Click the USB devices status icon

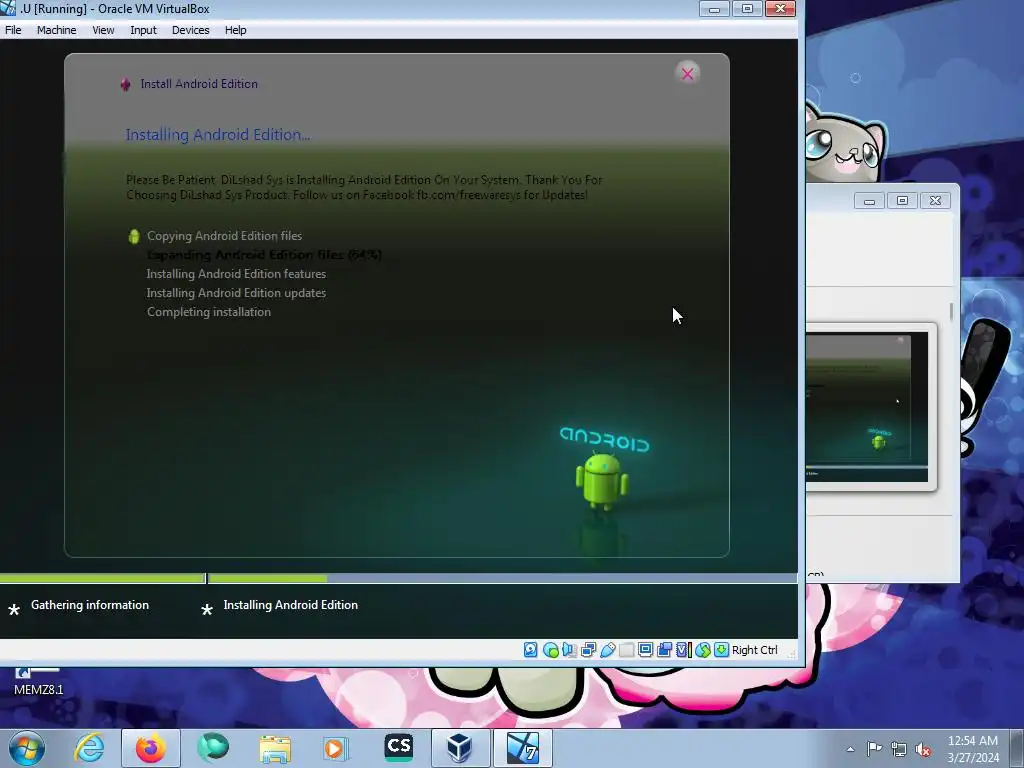point(607,650)
